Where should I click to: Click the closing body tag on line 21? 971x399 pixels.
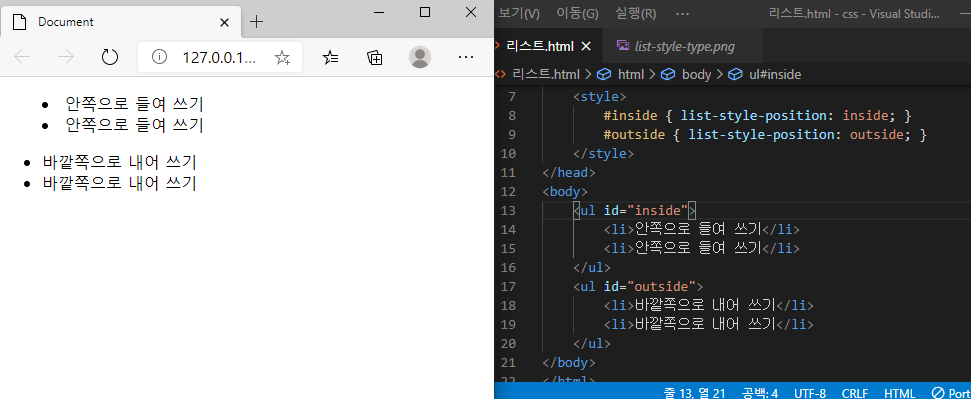[568, 362]
